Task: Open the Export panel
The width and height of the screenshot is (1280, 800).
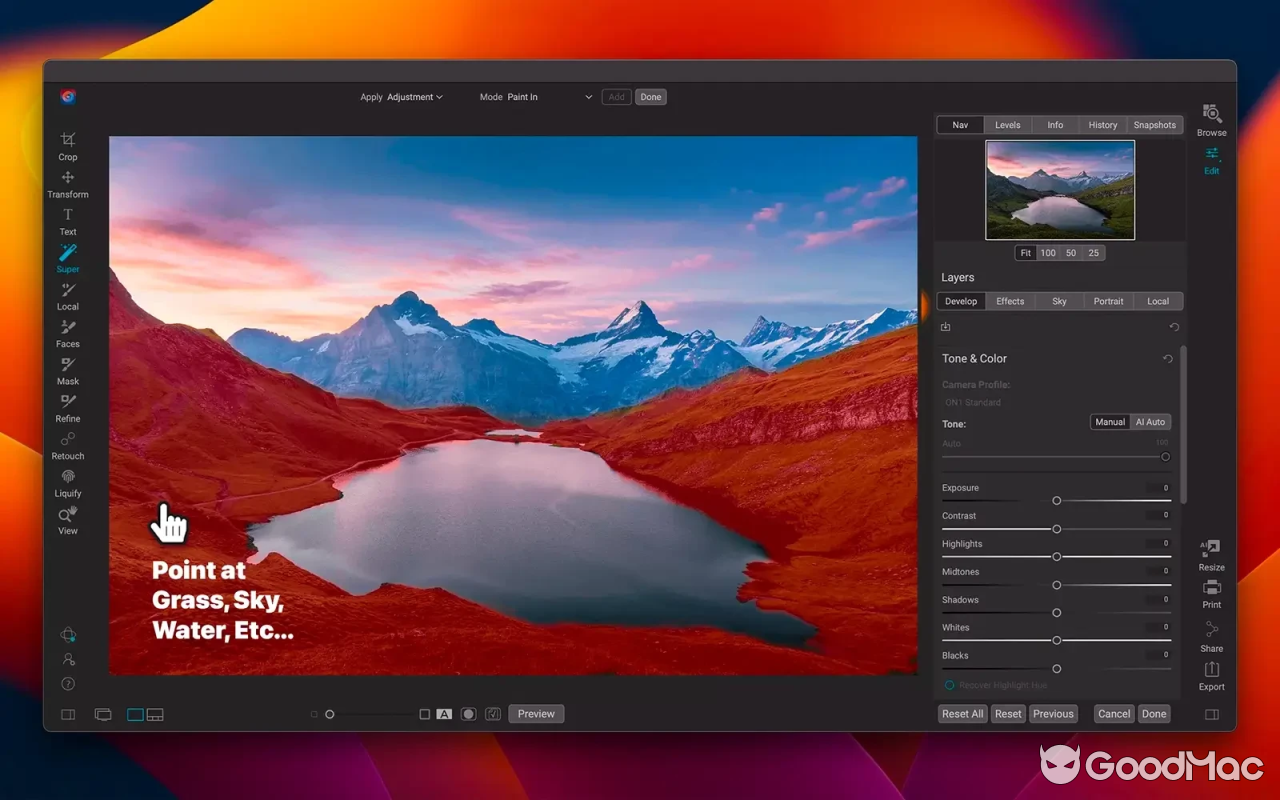Action: pyautogui.click(x=1211, y=675)
